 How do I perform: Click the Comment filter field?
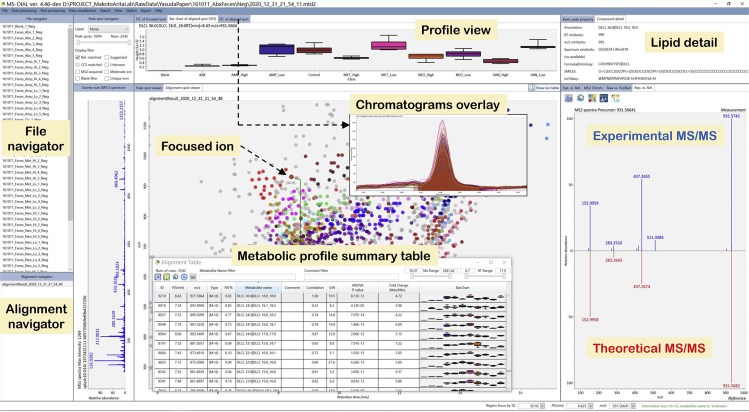tap(352, 276)
